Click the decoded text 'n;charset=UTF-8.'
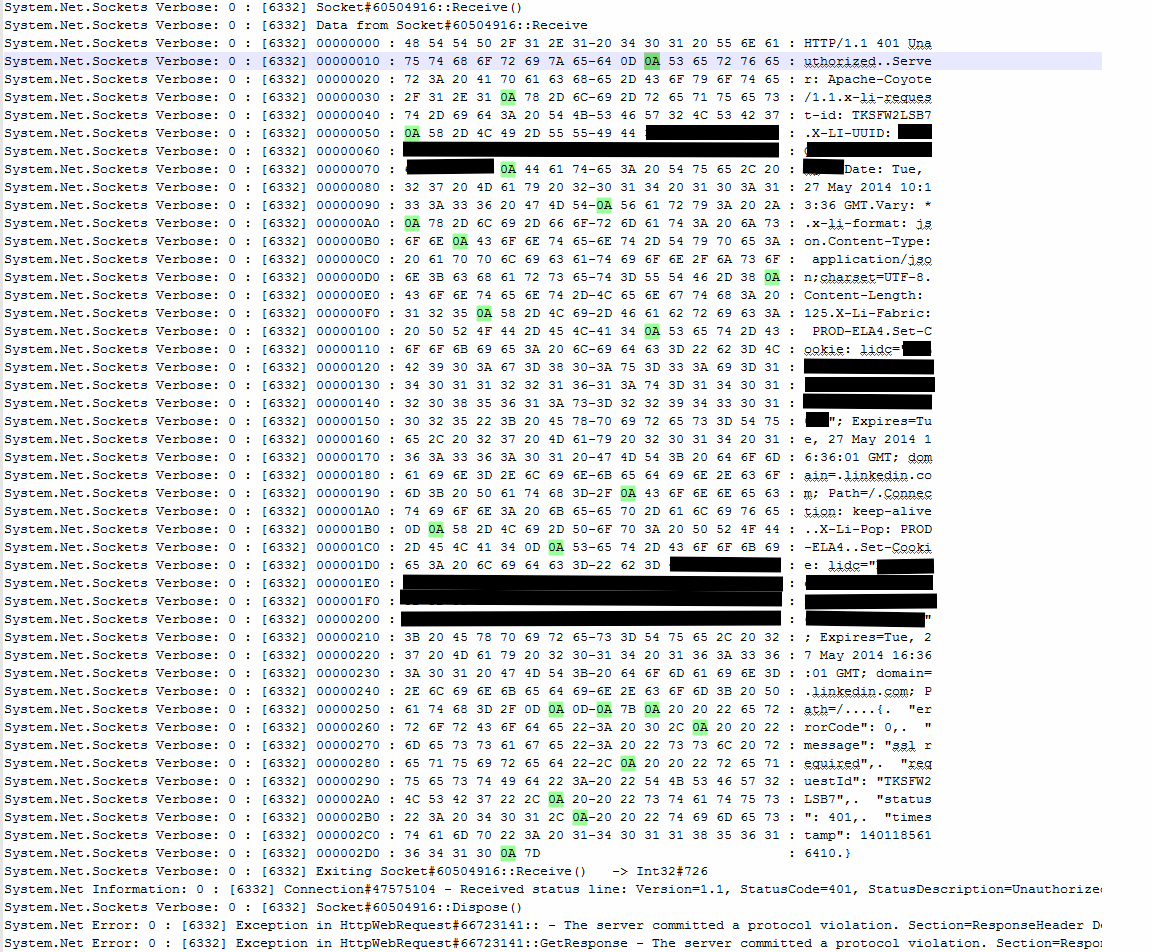1152x952 pixels. (x=867, y=277)
